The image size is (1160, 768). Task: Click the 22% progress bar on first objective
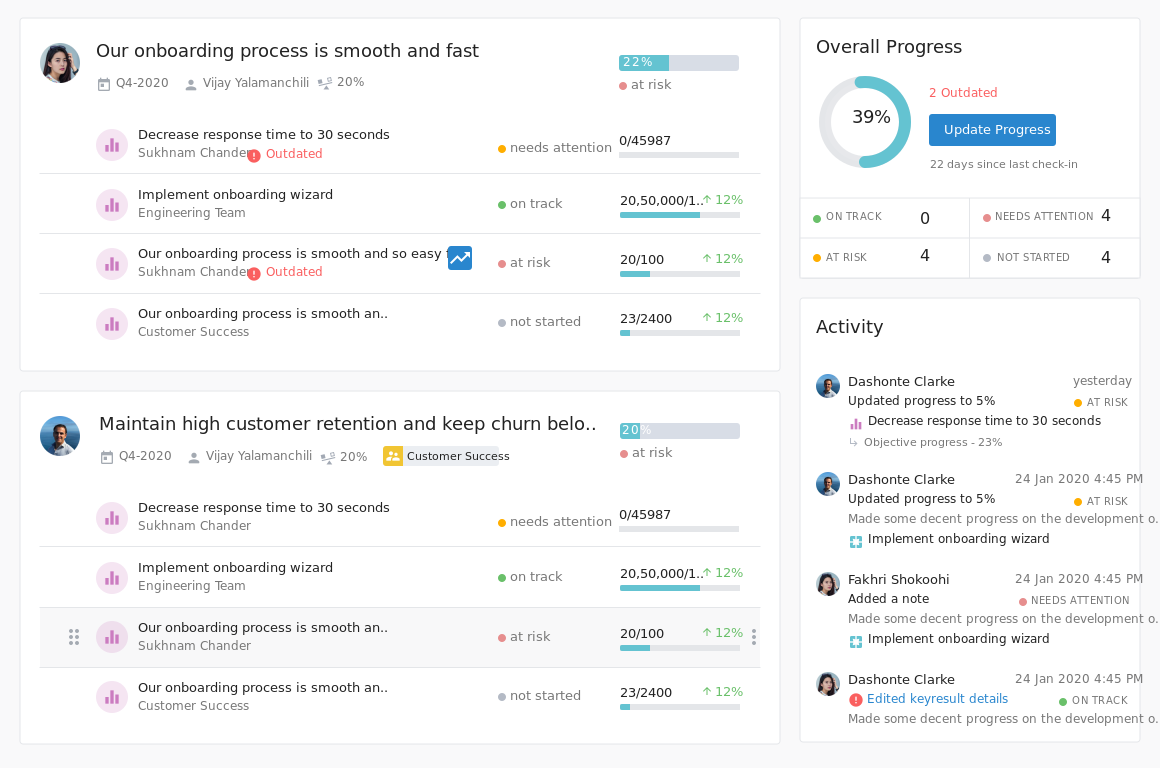[678, 63]
